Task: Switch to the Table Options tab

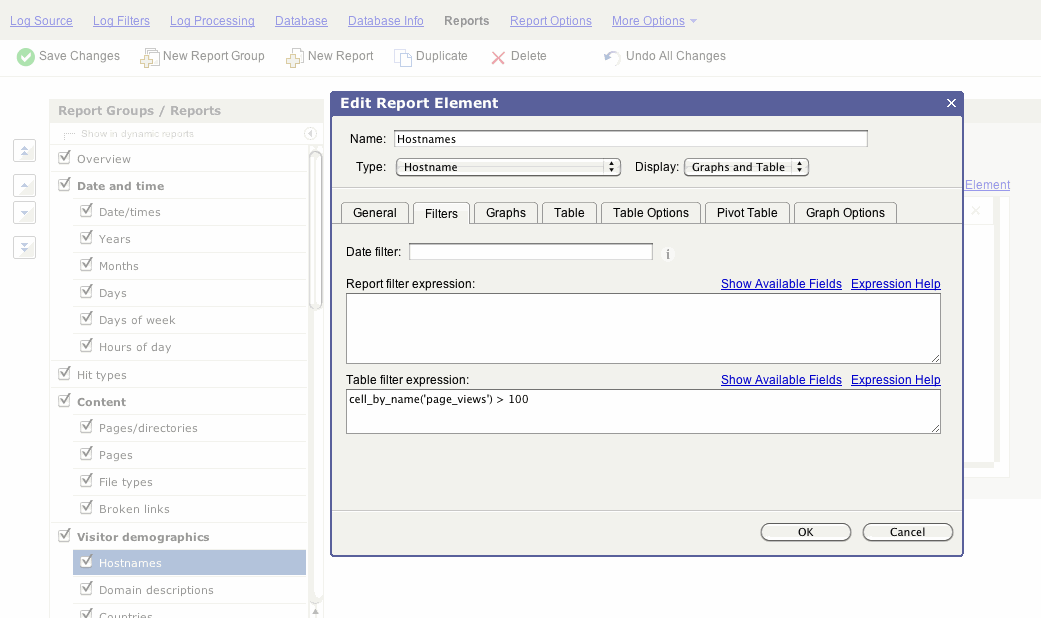Action: pos(650,213)
